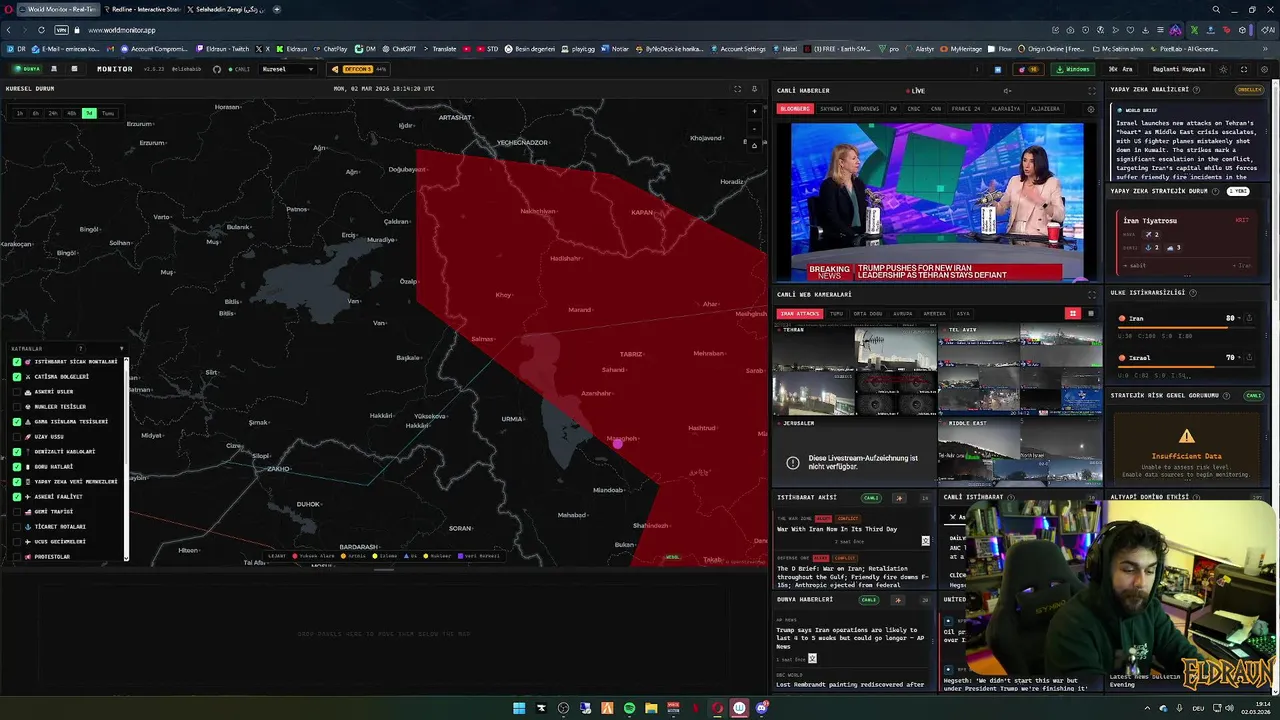Click the DEFCON 3 status badge
The height and width of the screenshot is (720, 1280).
(358, 69)
